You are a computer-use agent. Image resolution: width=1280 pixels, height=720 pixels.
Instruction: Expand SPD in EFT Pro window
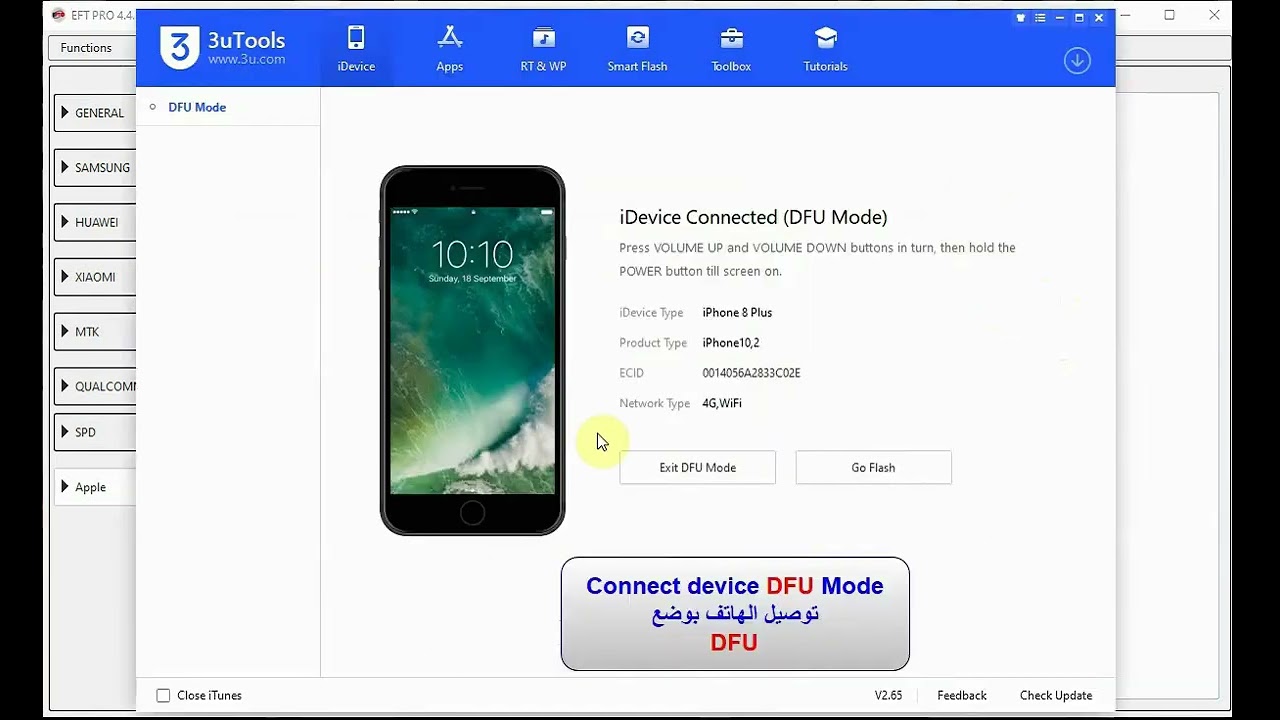click(x=95, y=432)
